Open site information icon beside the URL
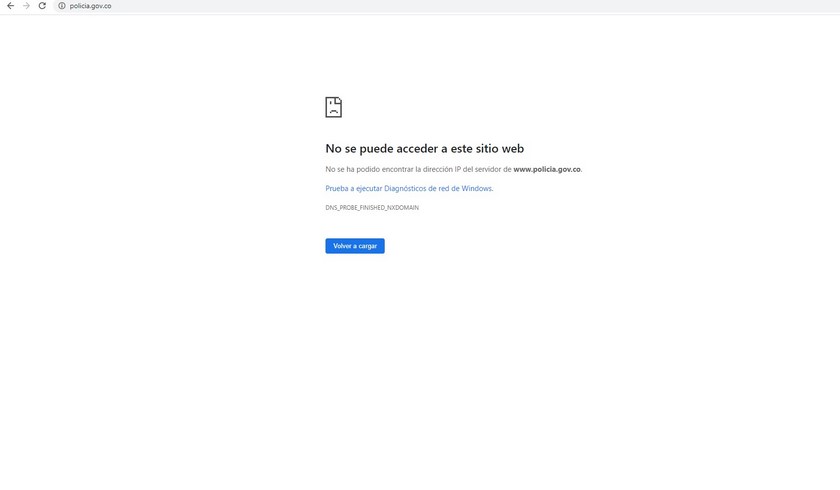The width and height of the screenshot is (840, 490). coord(61,6)
